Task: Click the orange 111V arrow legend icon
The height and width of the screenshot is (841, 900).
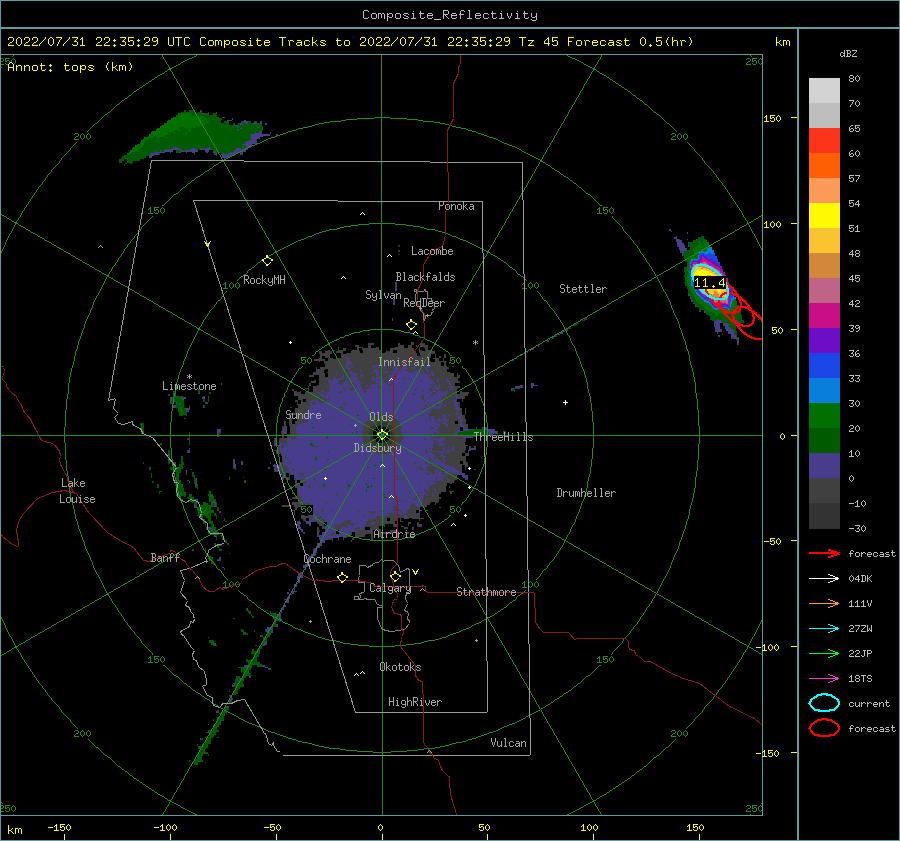Action: (824, 603)
